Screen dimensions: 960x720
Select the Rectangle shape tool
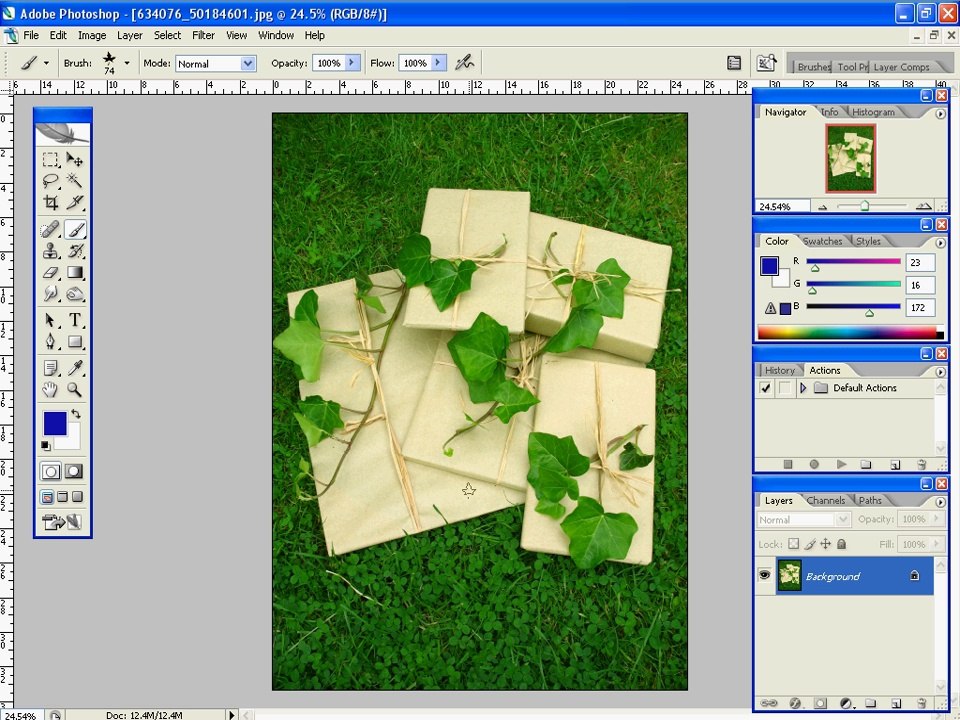75,342
